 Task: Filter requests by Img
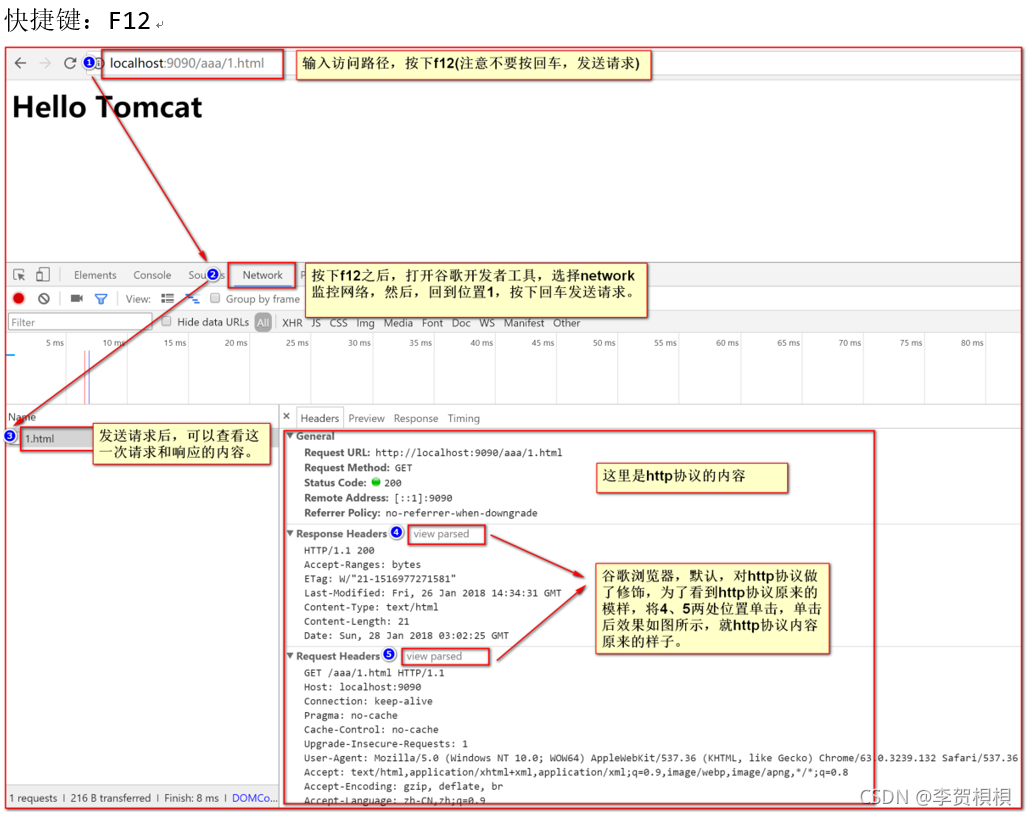[365, 323]
